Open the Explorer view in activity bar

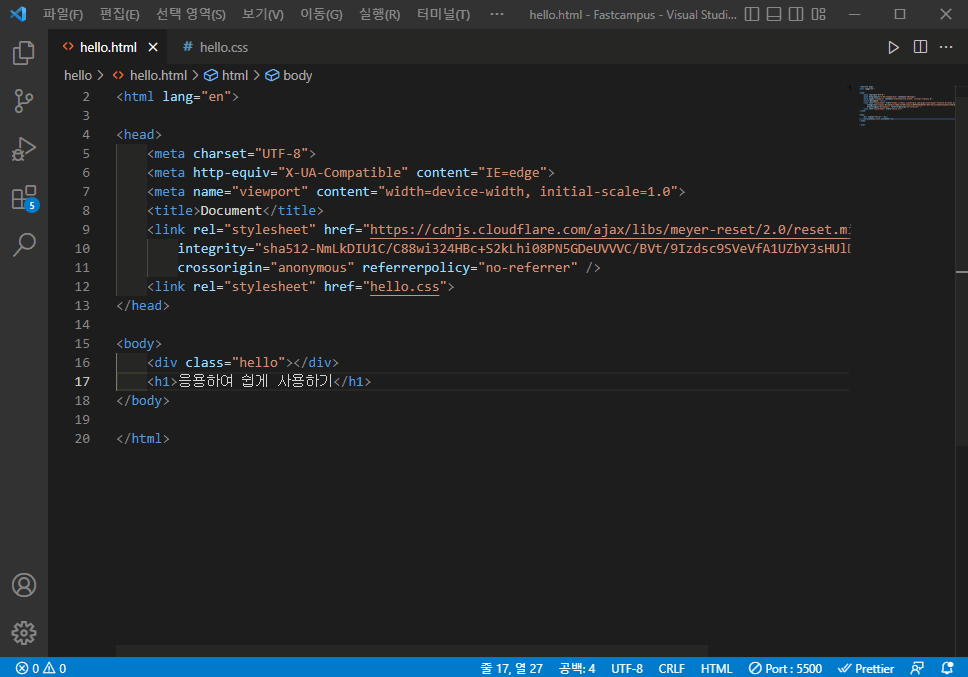tap(23, 53)
